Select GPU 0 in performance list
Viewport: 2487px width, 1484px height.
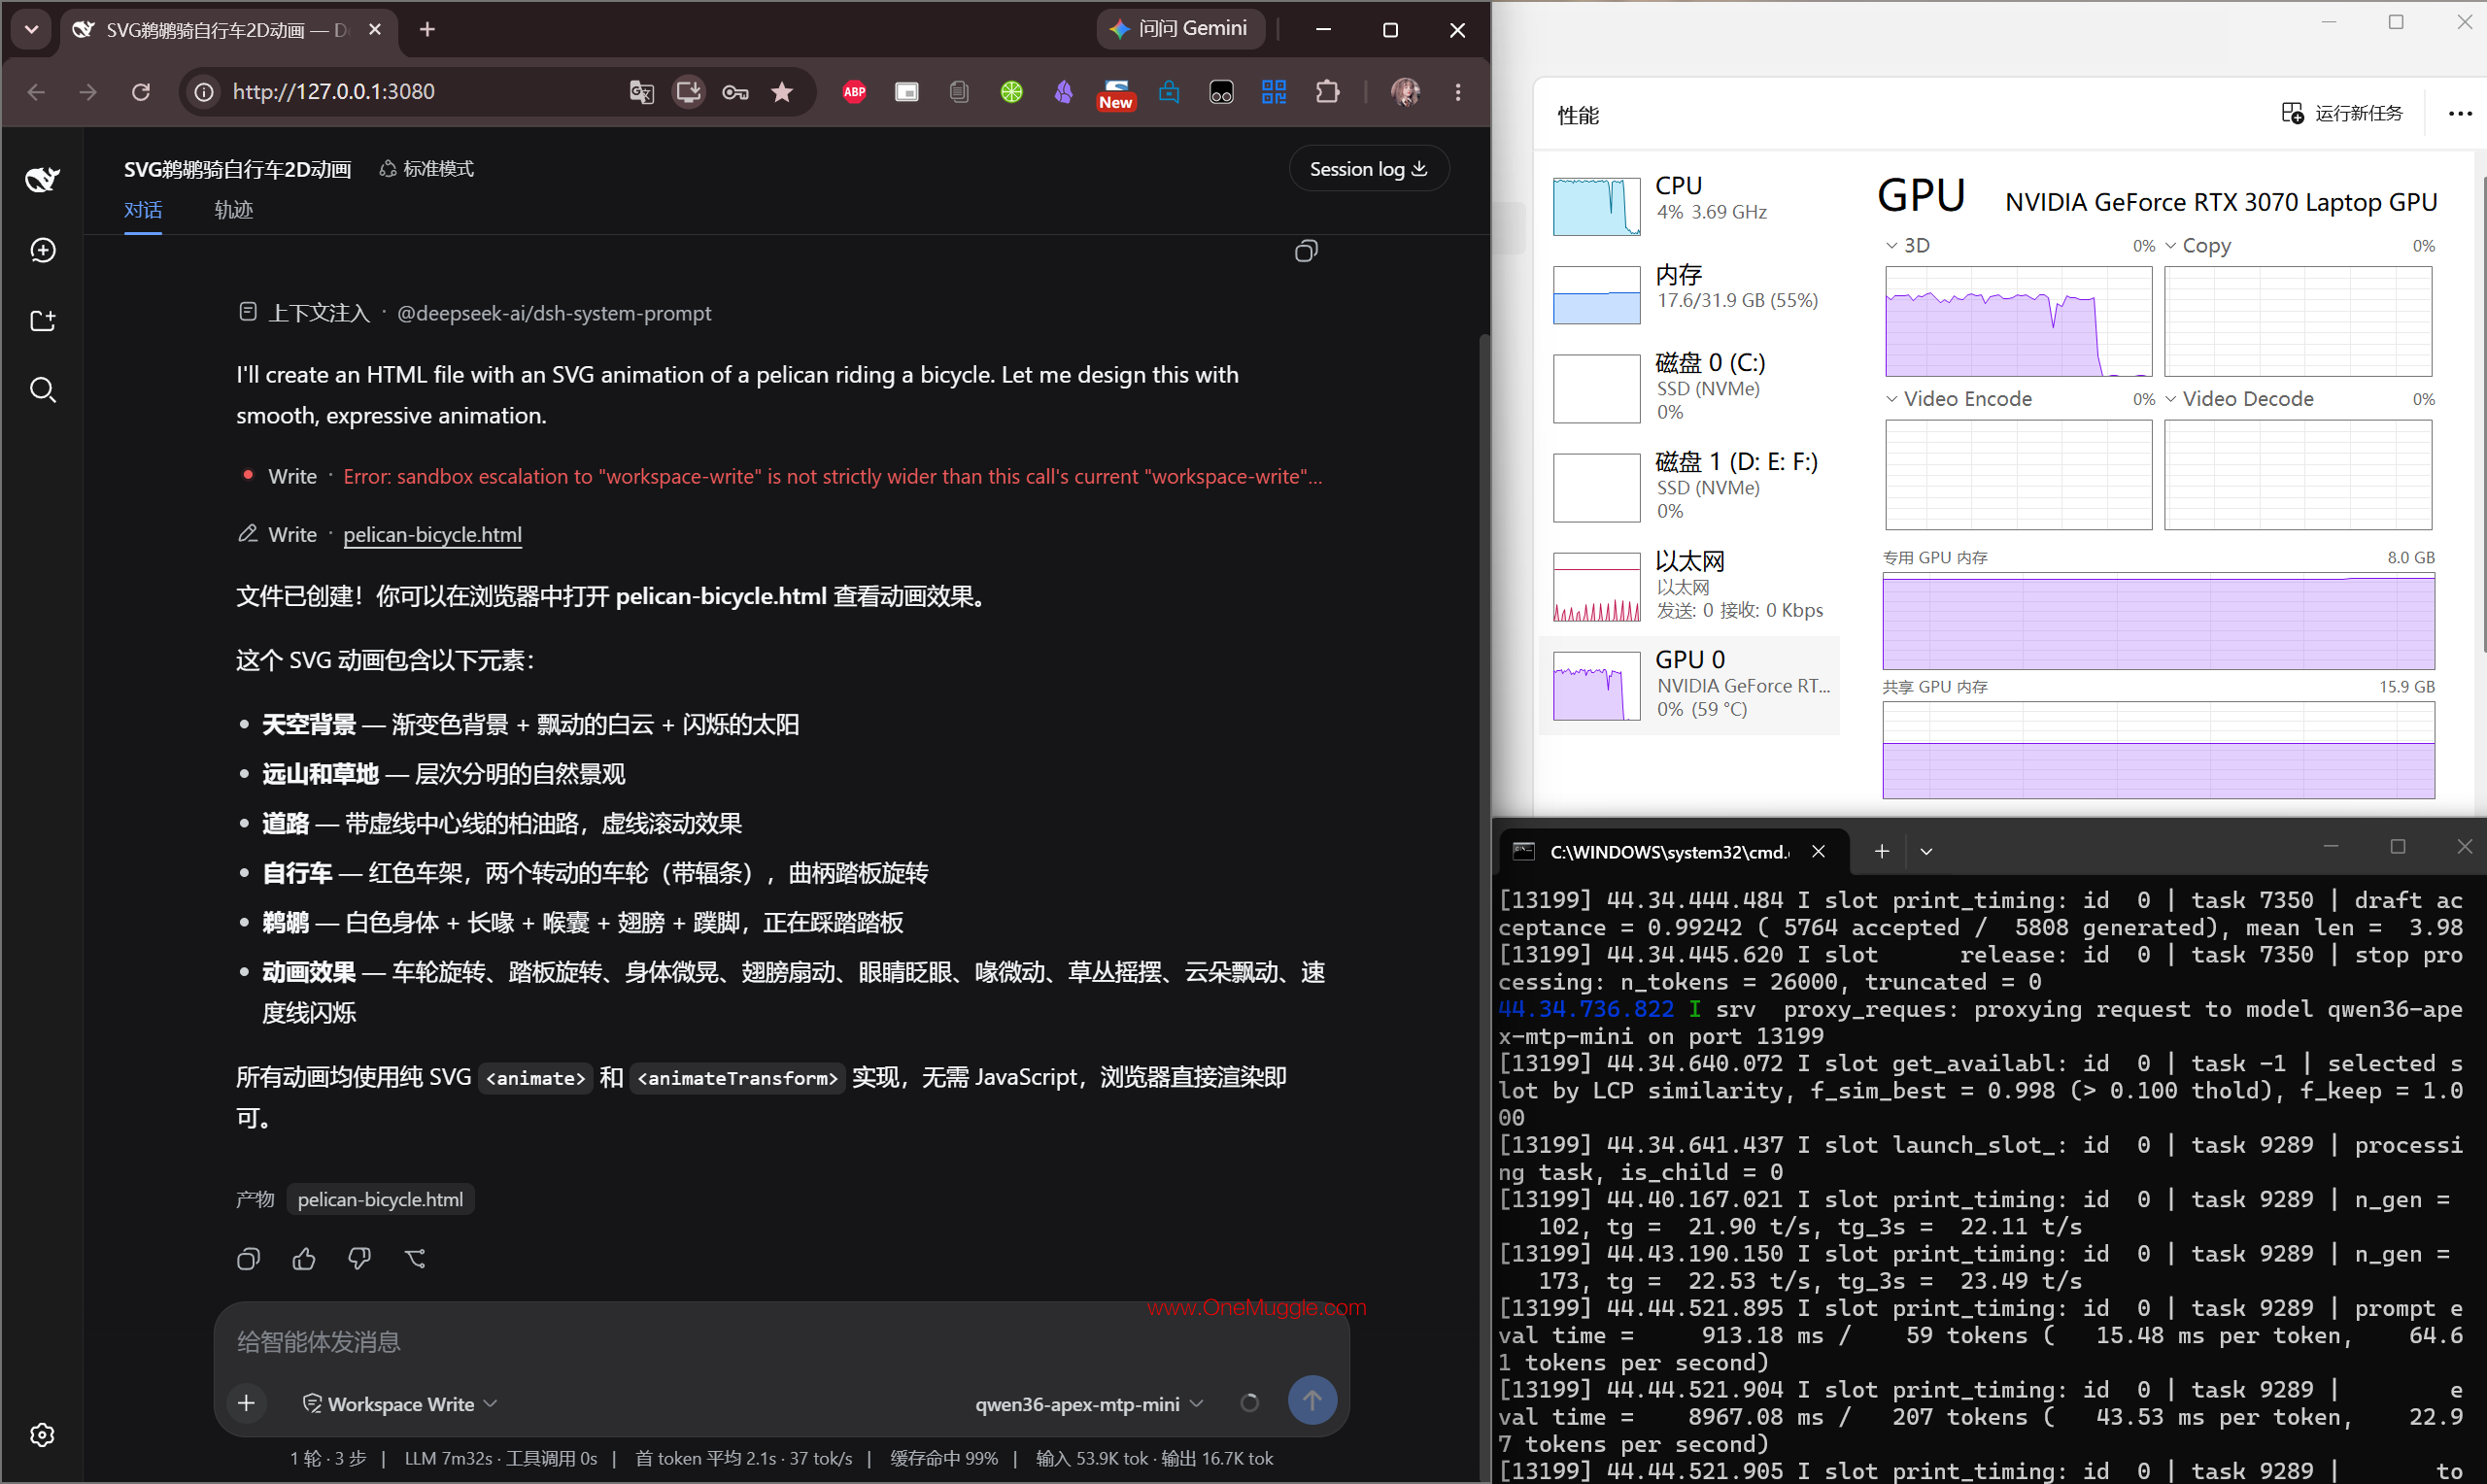coord(1689,685)
